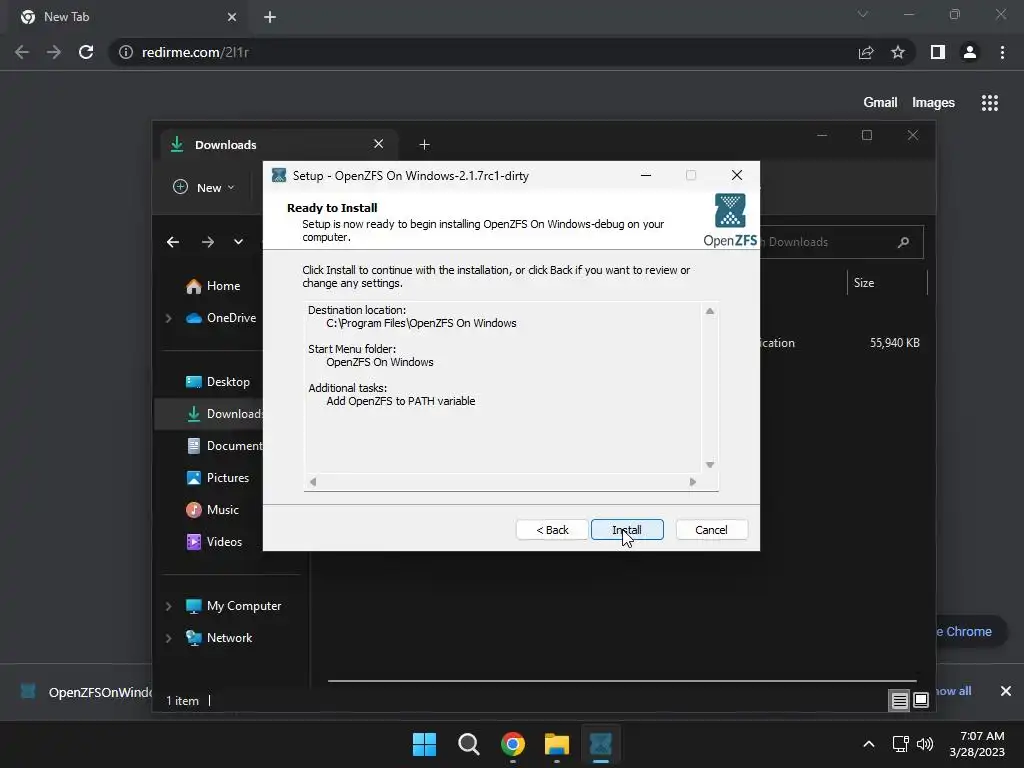Open a new Chrome tab

pos(270,17)
